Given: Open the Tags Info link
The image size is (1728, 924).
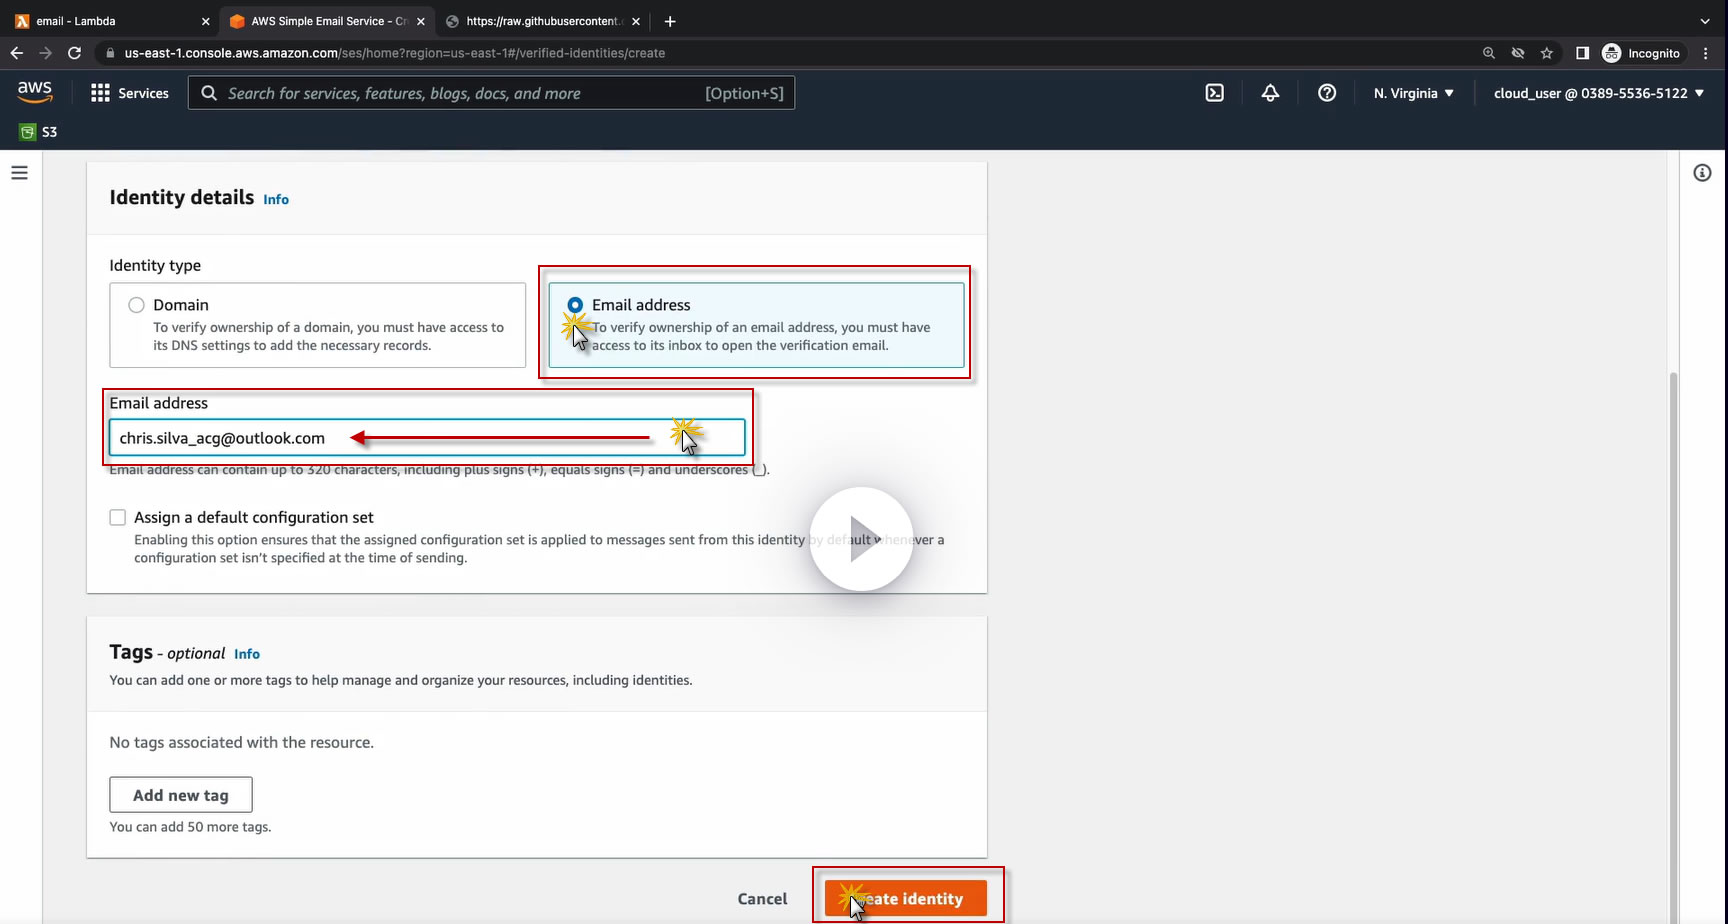Looking at the screenshot, I should (247, 654).
